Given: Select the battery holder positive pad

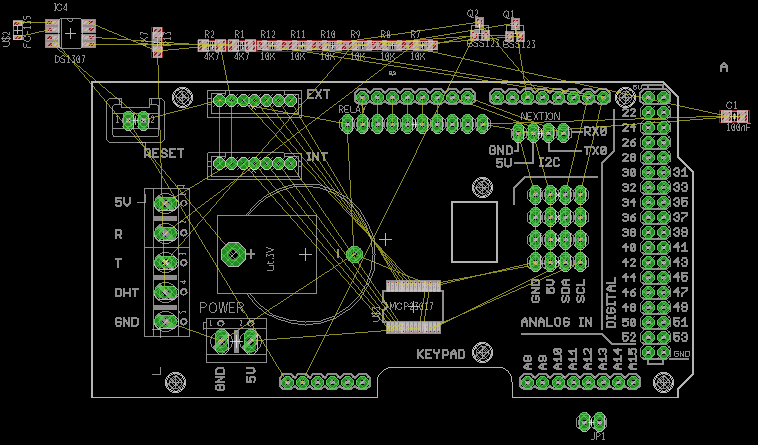Looking at the screenshot, I should (233, 254).
